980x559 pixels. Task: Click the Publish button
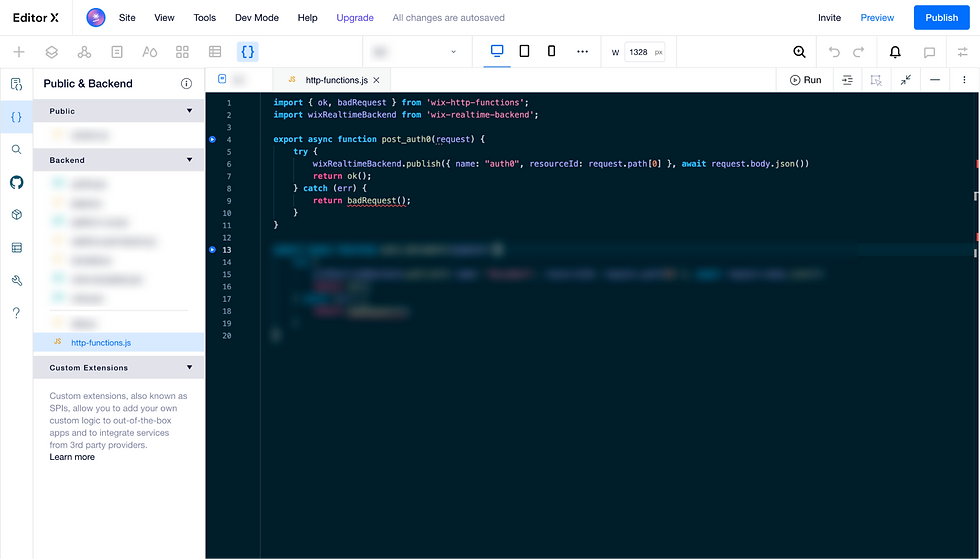click(941, 18)
